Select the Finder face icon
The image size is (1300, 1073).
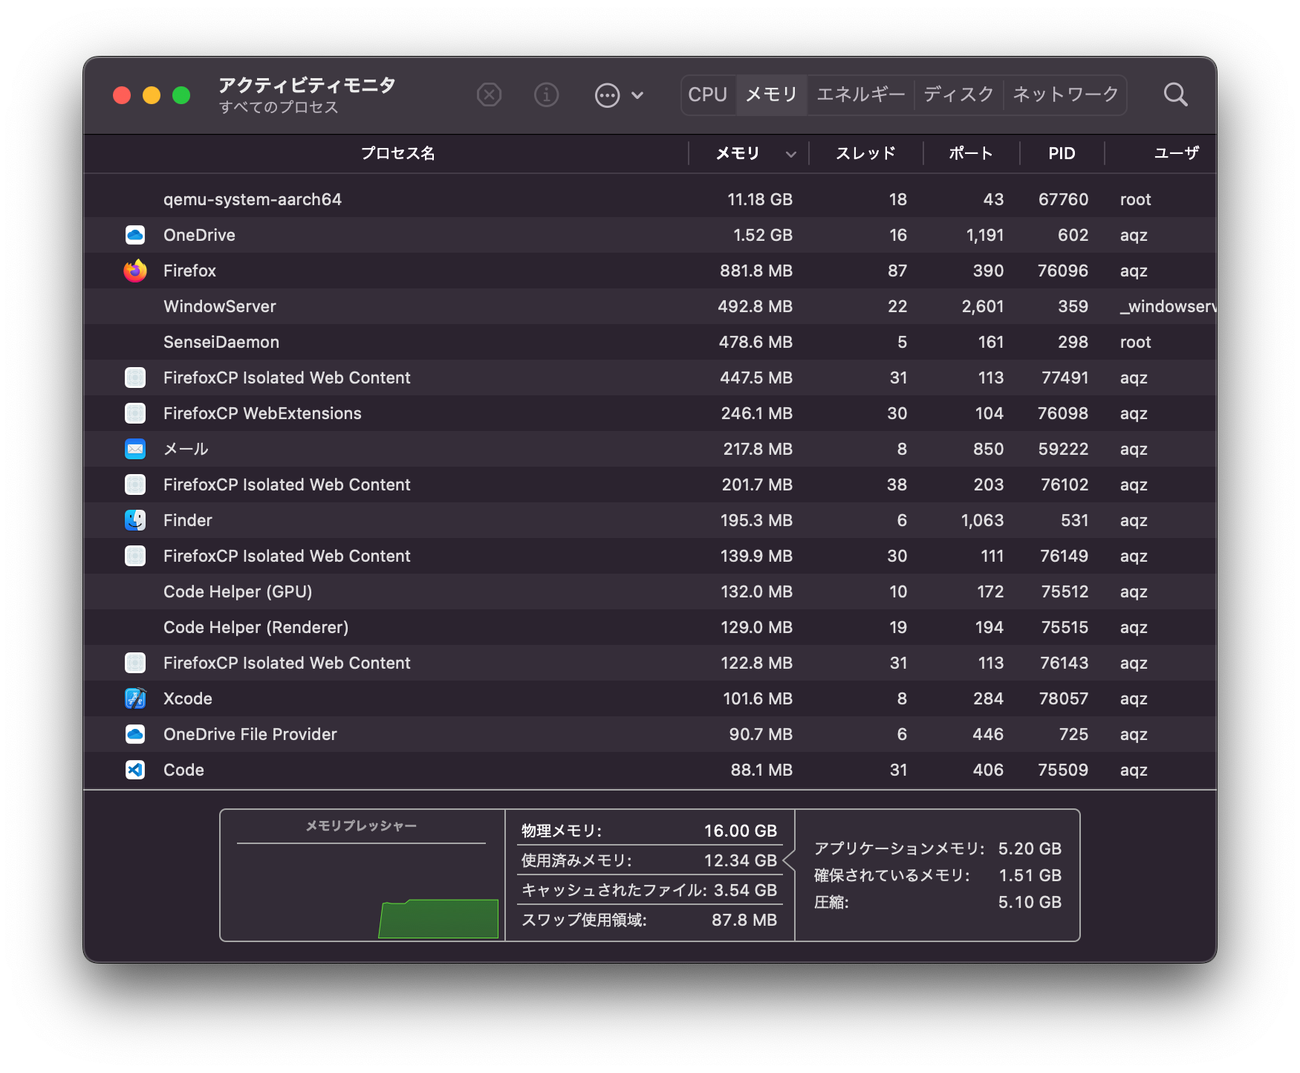coord(135,520)
